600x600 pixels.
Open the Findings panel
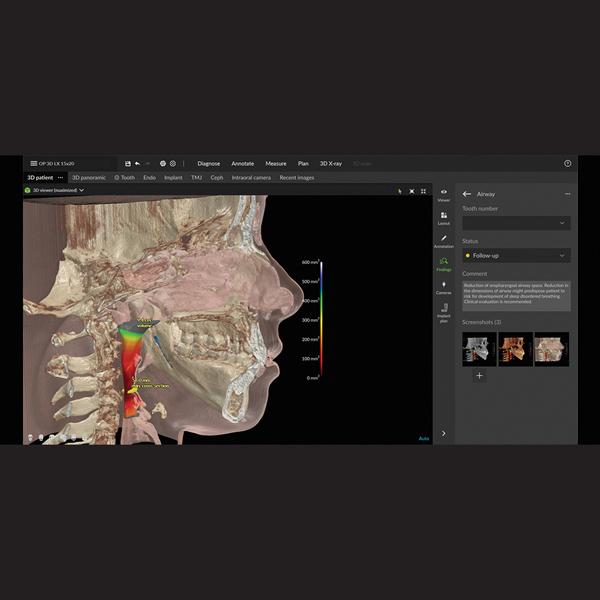point(443,264)
